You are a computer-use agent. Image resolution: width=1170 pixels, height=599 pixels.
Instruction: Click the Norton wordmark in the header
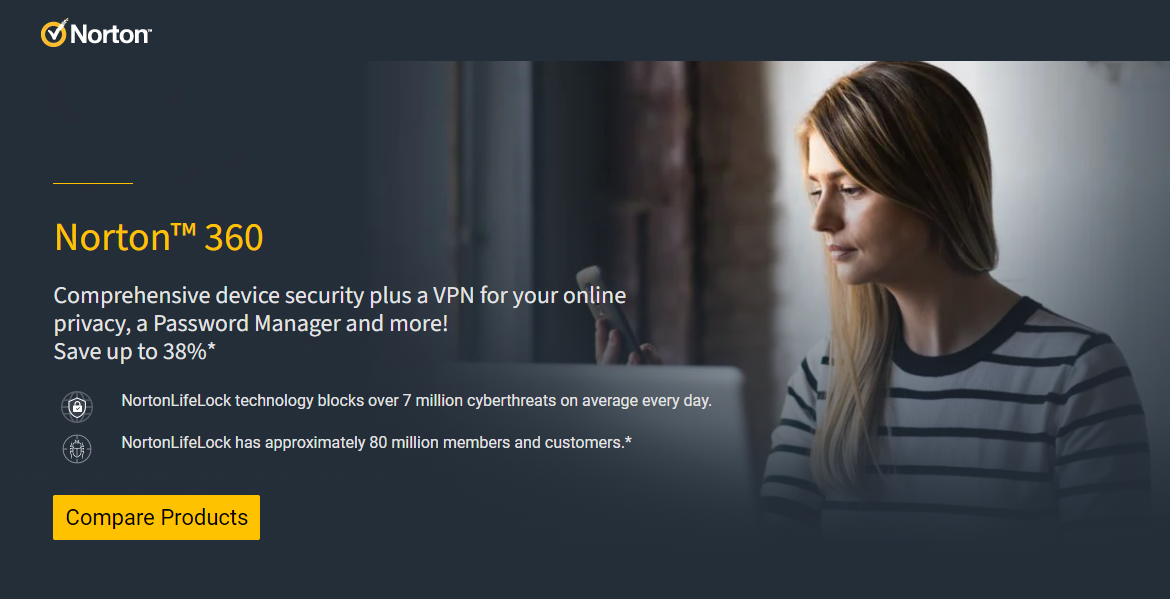110,34
